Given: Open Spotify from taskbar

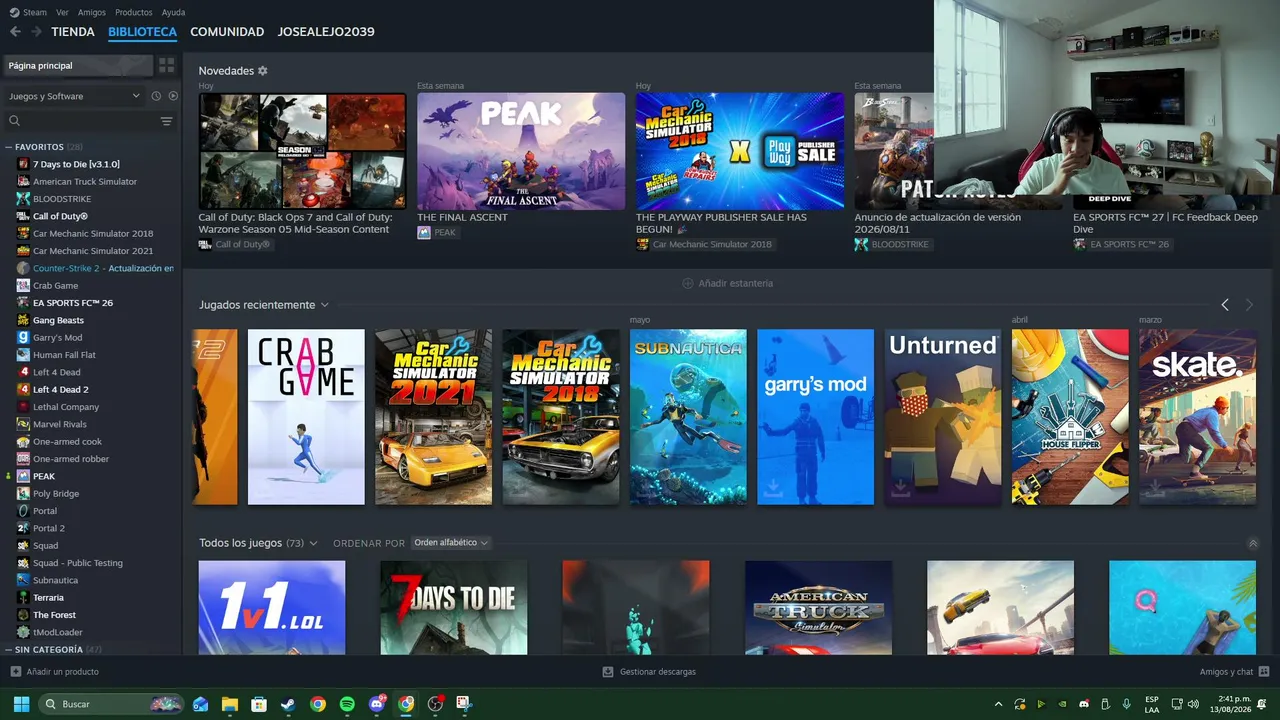Looking at the screenshot, I should pyautogui.click(x=347, y=704).
